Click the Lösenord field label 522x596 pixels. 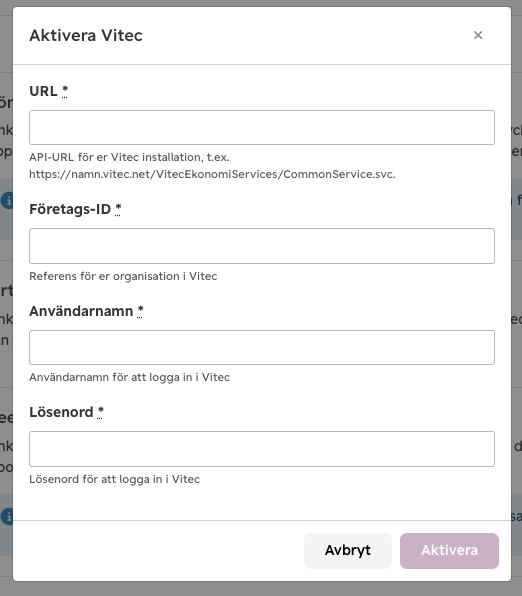coord(61,412)
